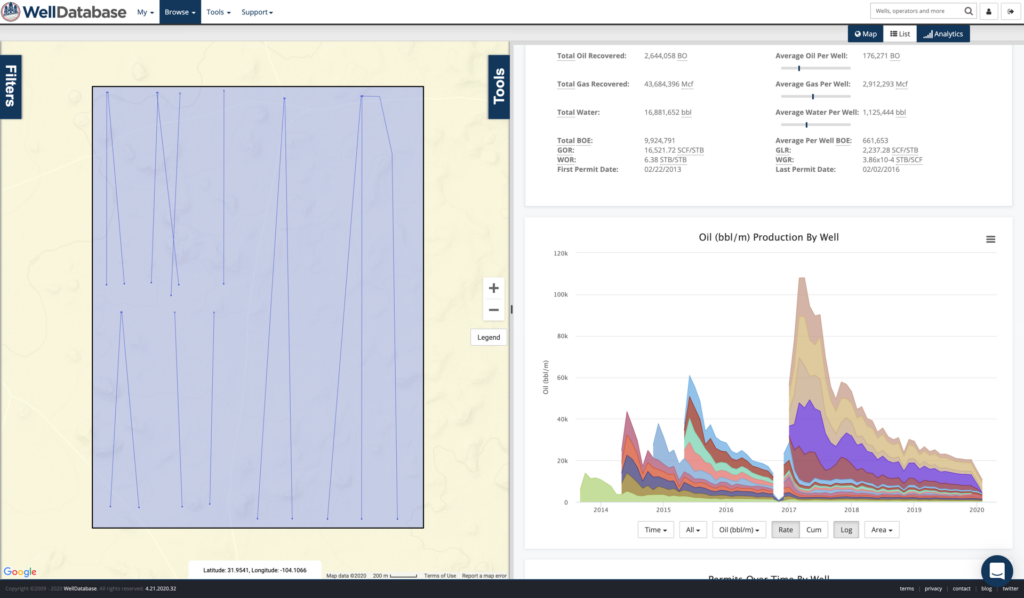Switch to the Analytics view tab
The image size is (1024, 598).
click(x=943, y=34)
